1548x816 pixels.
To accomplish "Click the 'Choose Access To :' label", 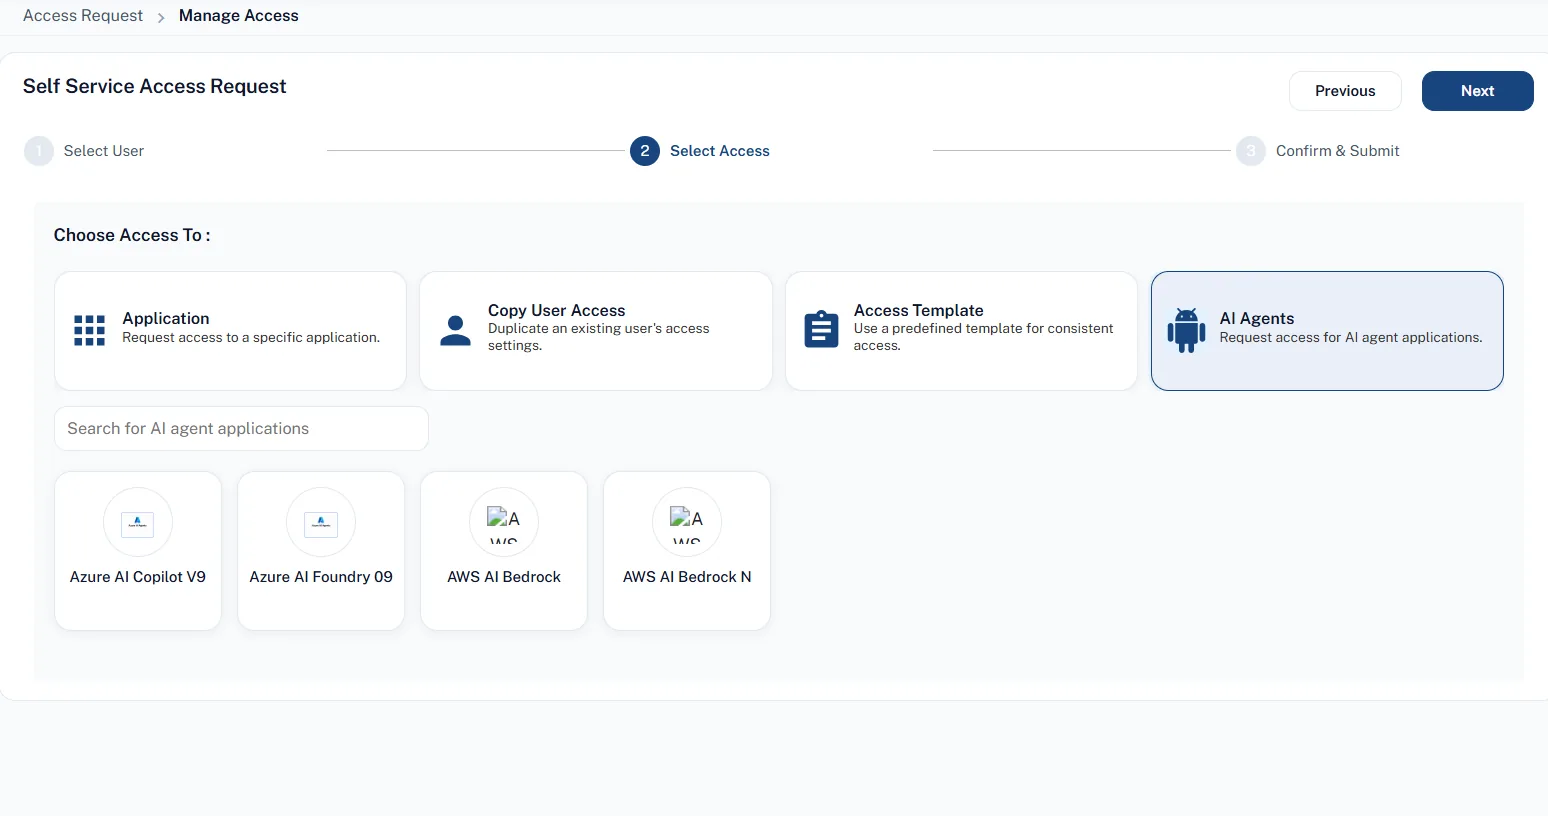I will pyautogui.click(x=132, y=235).
